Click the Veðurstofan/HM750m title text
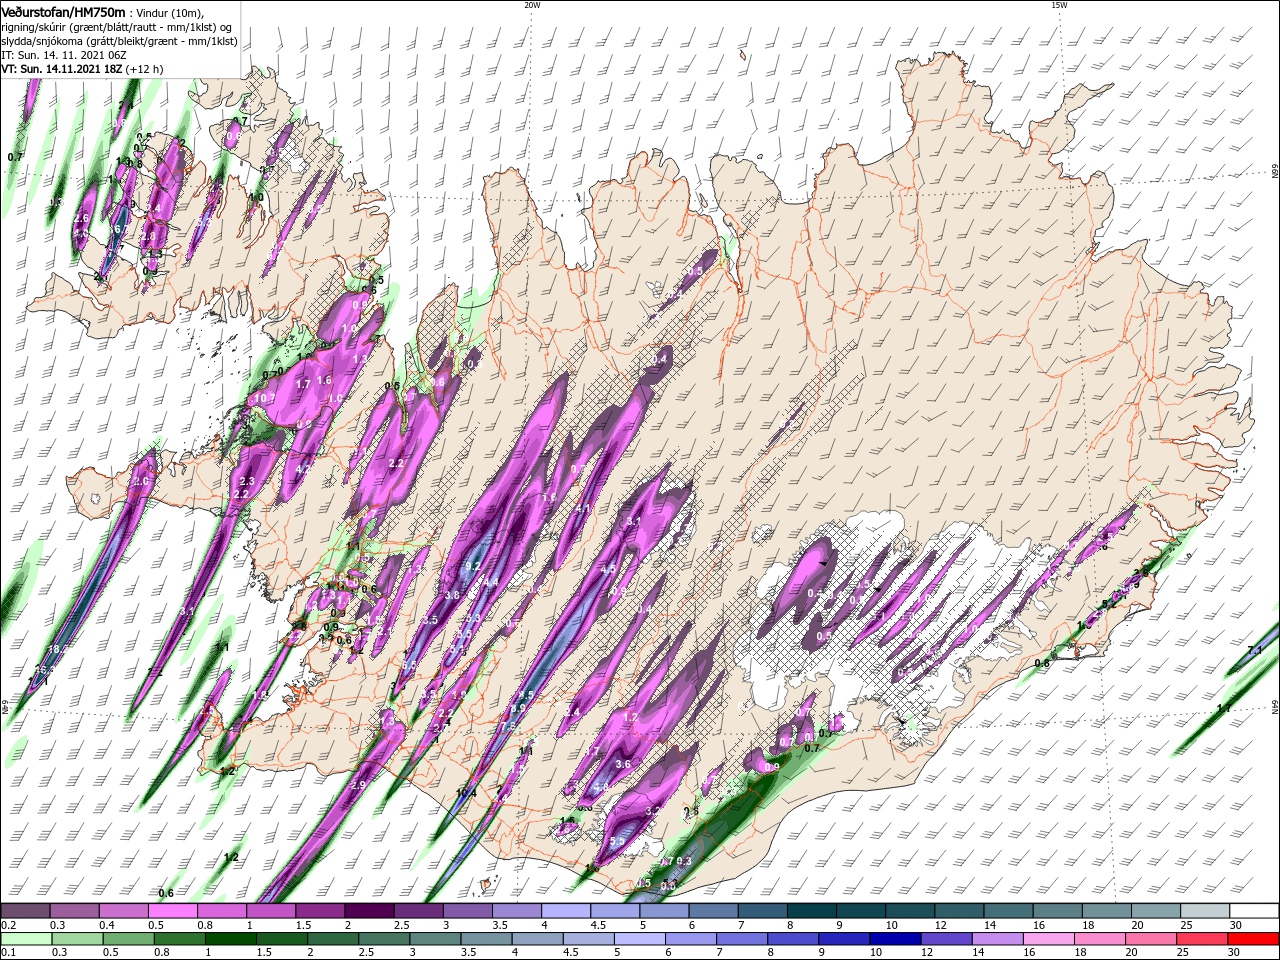Viewport: 1280px width, 960px height. [63, 11]
